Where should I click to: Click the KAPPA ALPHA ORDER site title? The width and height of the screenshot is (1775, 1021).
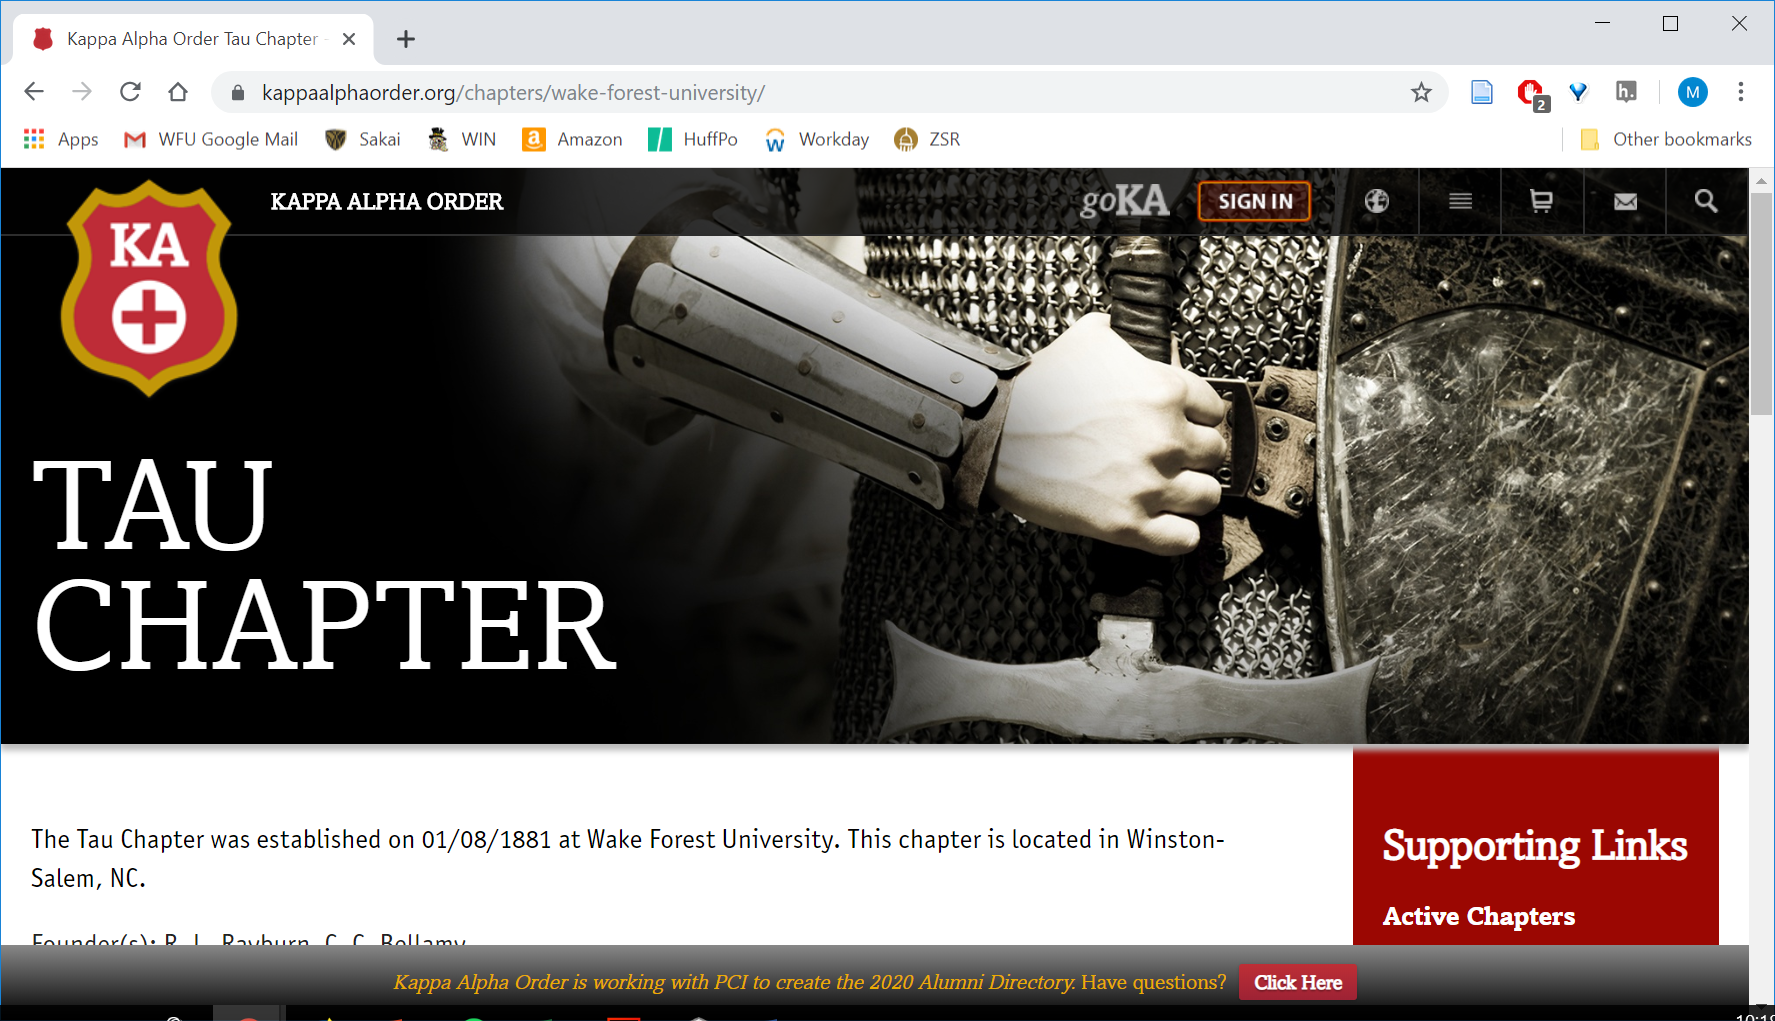[387, 201]
